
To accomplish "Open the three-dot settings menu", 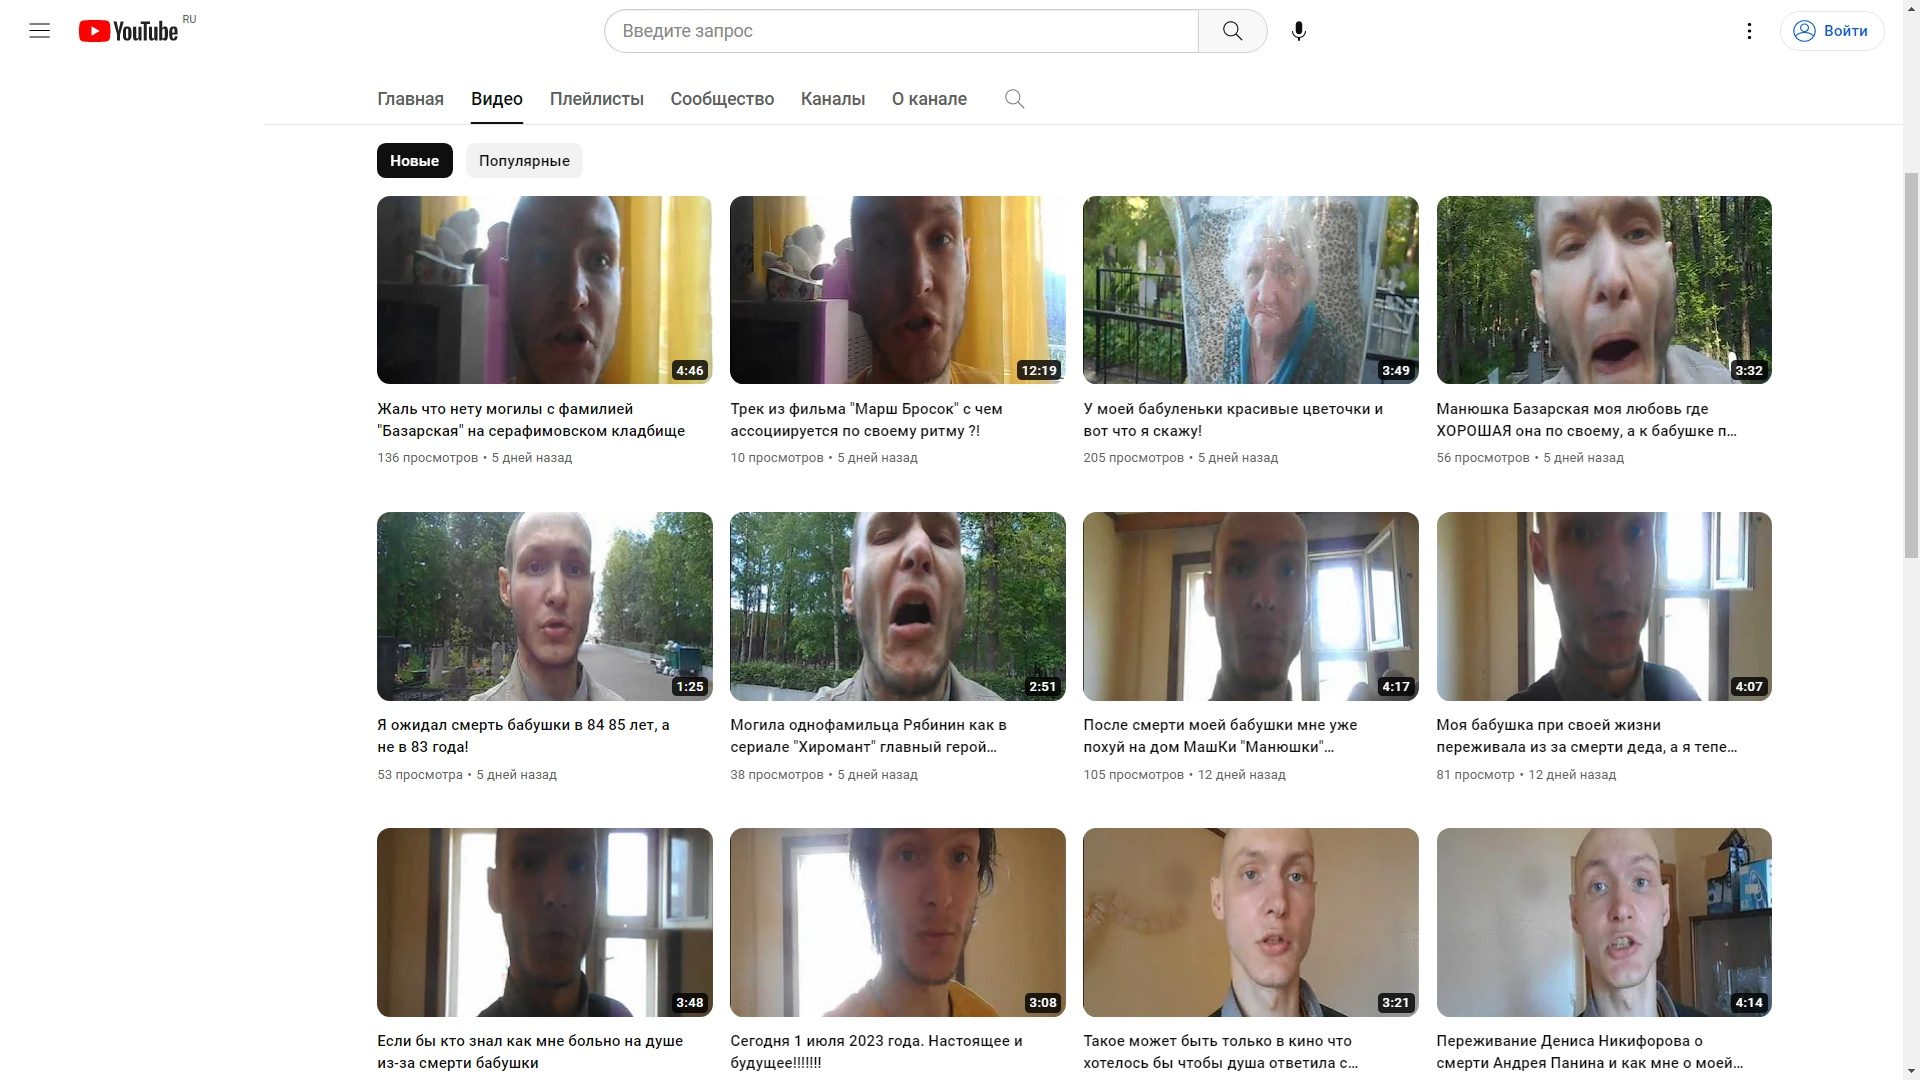I will point(1749,31).
